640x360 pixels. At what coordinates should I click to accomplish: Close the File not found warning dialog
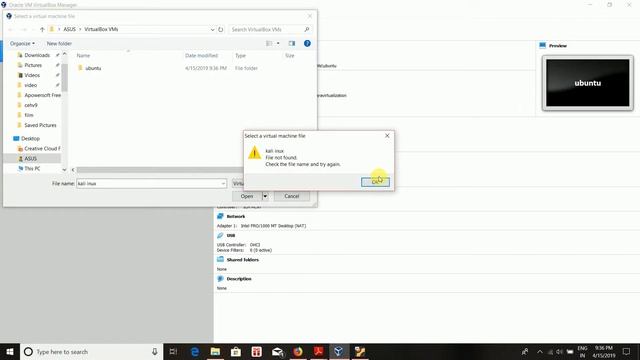tap(387, 136)
